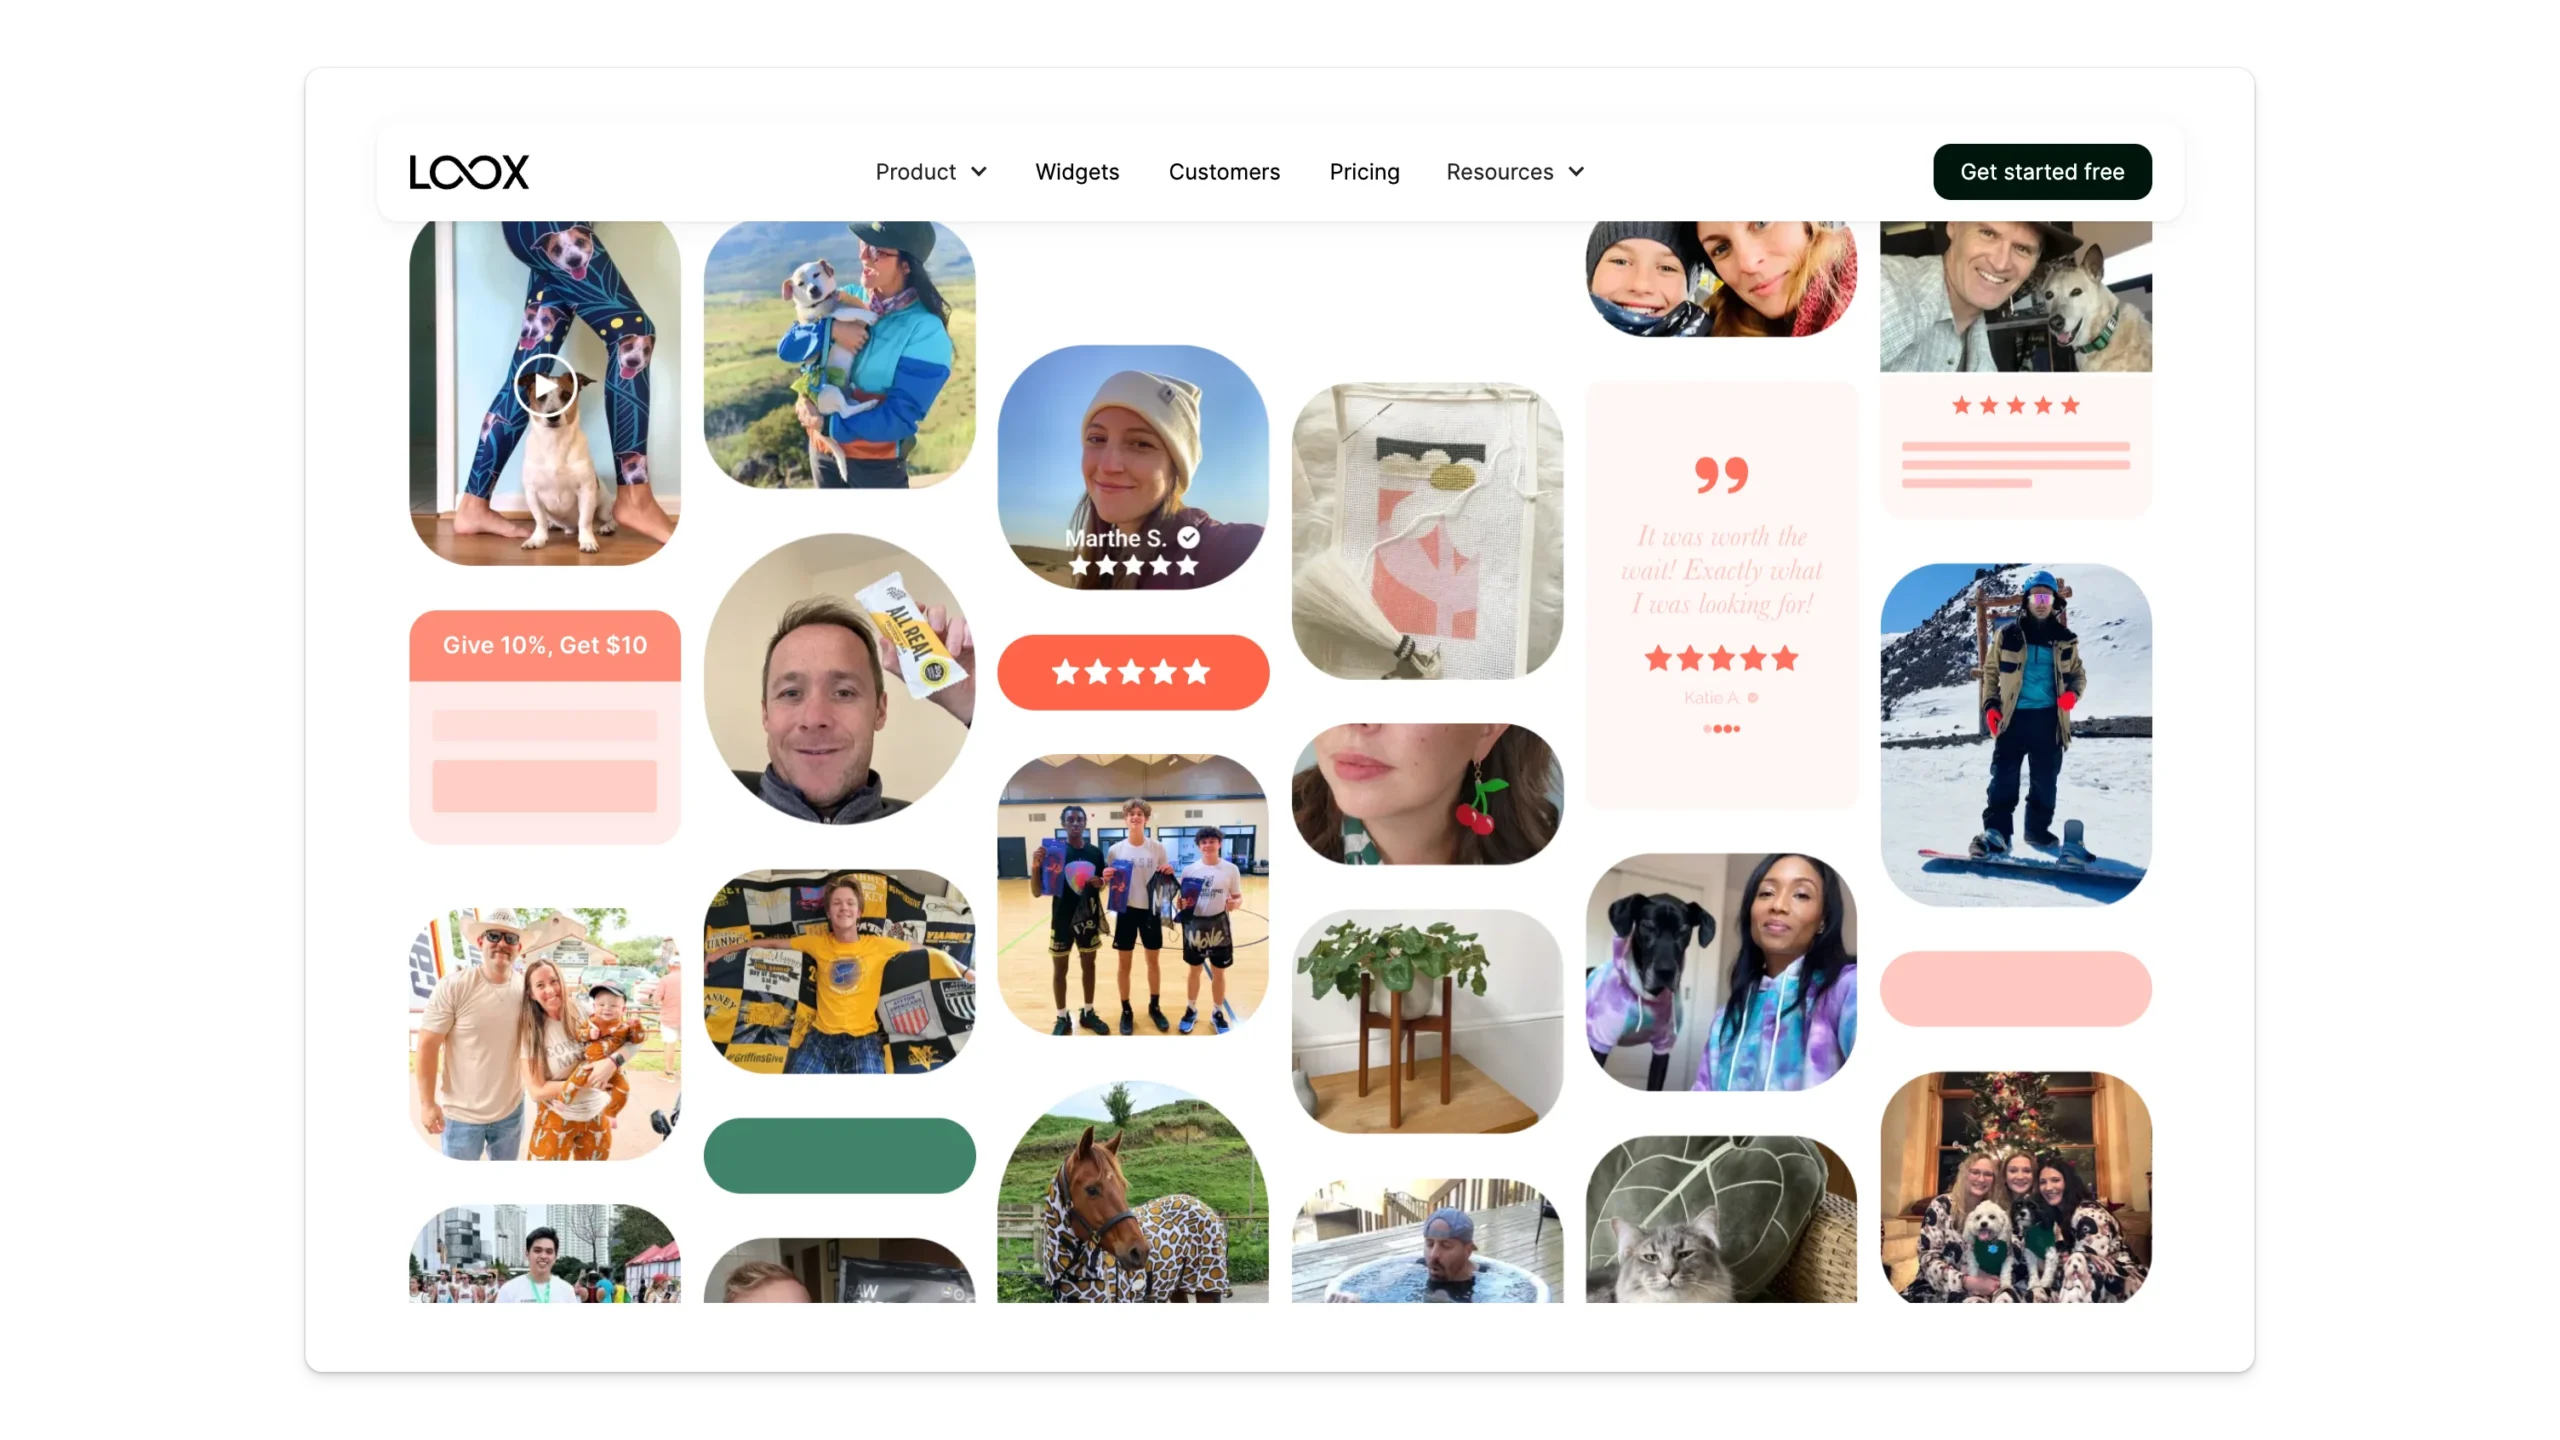Viewport: 2560px width, 1440px height.
Task: Click the Give 10%, Get $10 banner
Action: [x=545, y=645]
